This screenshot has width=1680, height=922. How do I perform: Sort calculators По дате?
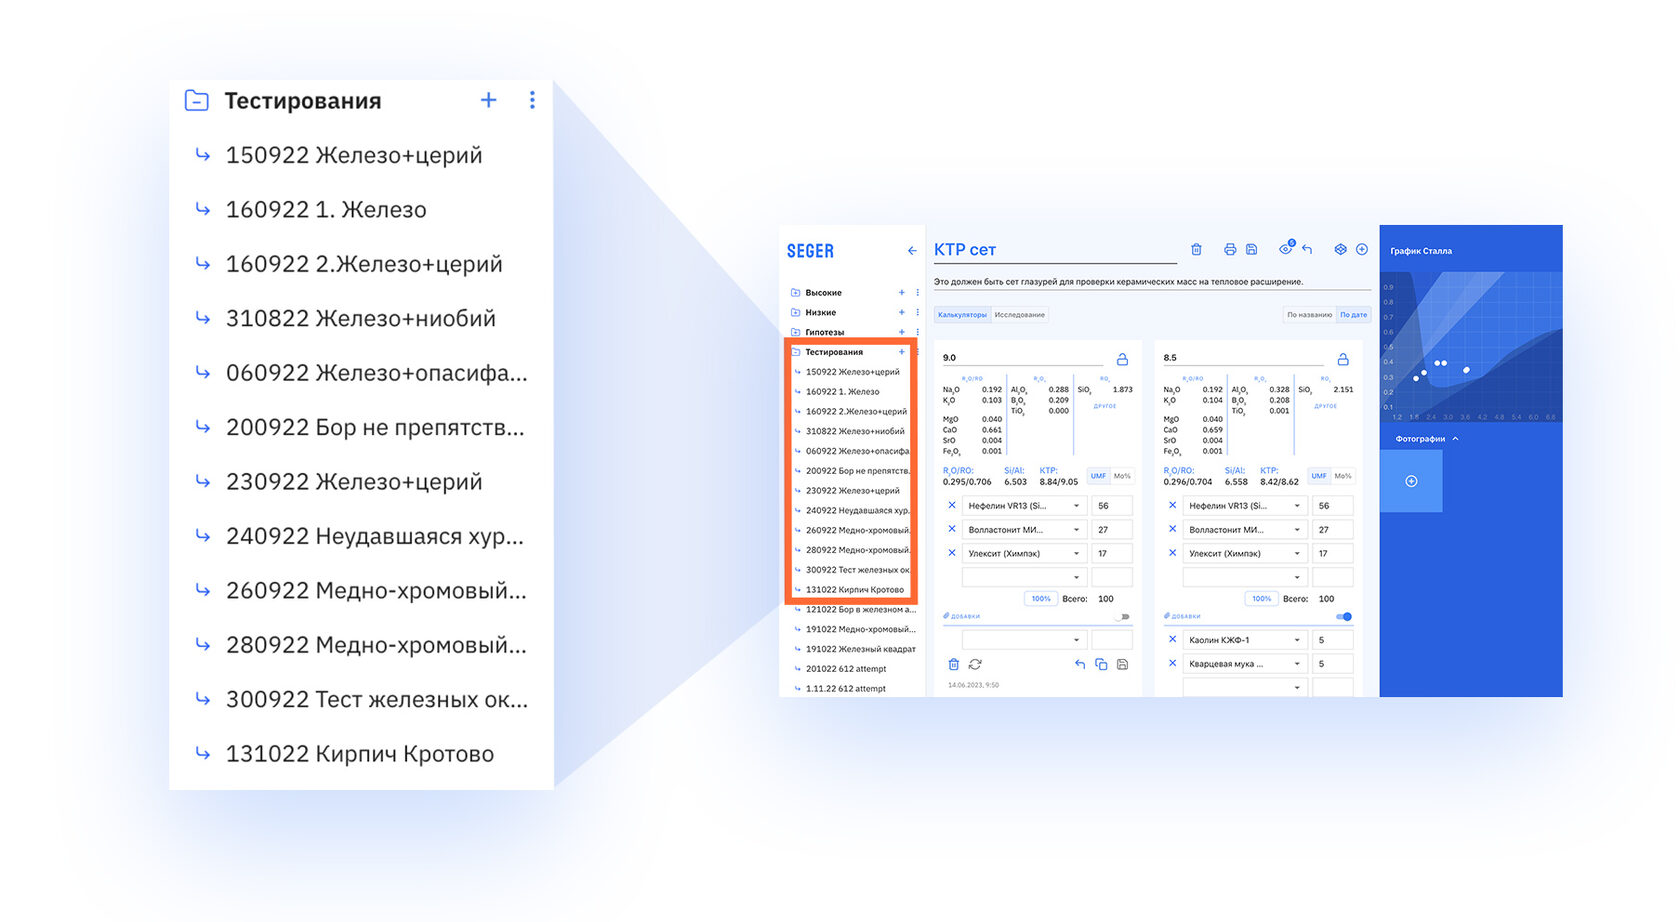click(1353, 315)
